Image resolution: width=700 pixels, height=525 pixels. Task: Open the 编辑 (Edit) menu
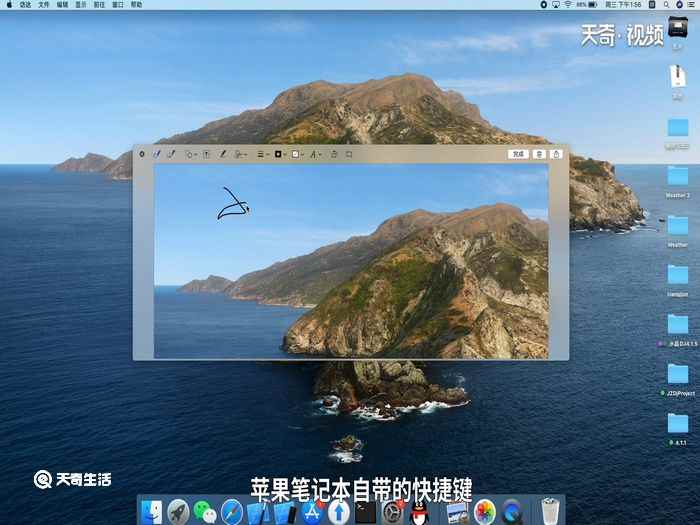click(x=62, y=4)
